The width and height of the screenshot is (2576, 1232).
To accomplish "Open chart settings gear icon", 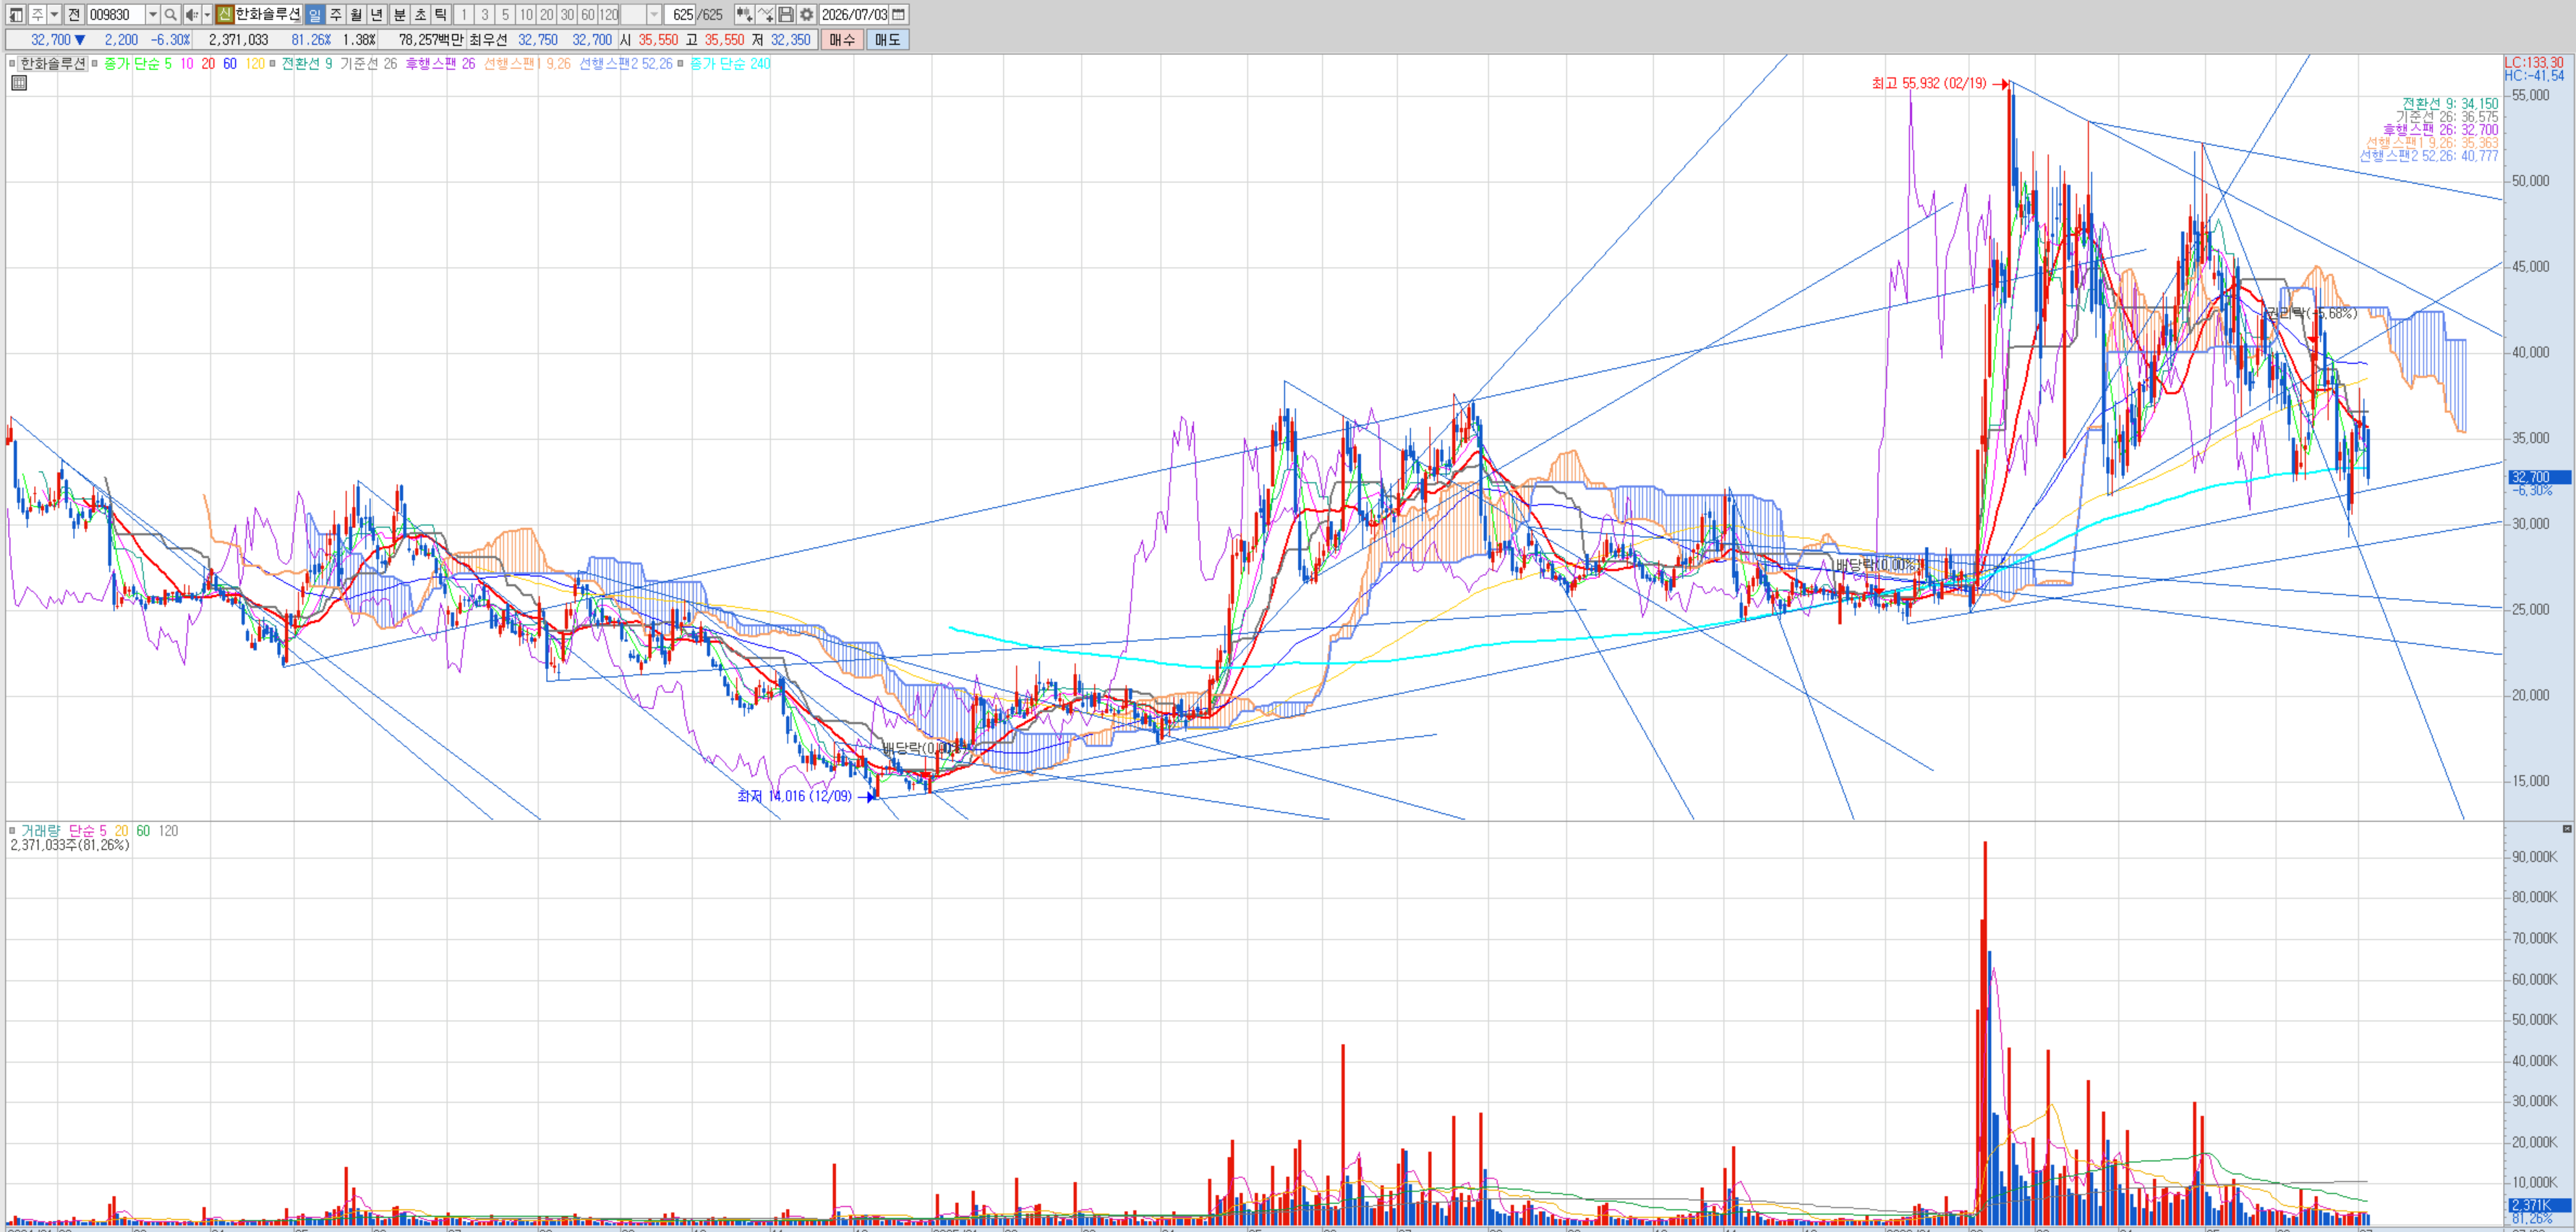I will [807, 14].
